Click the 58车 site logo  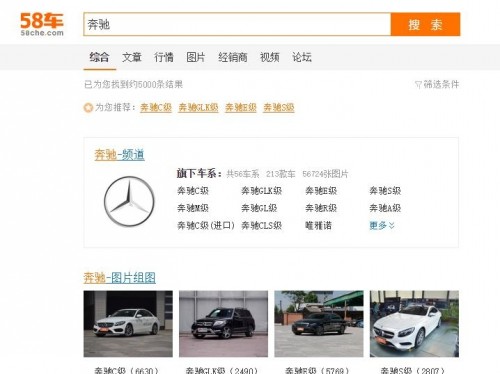coord(42,24)
